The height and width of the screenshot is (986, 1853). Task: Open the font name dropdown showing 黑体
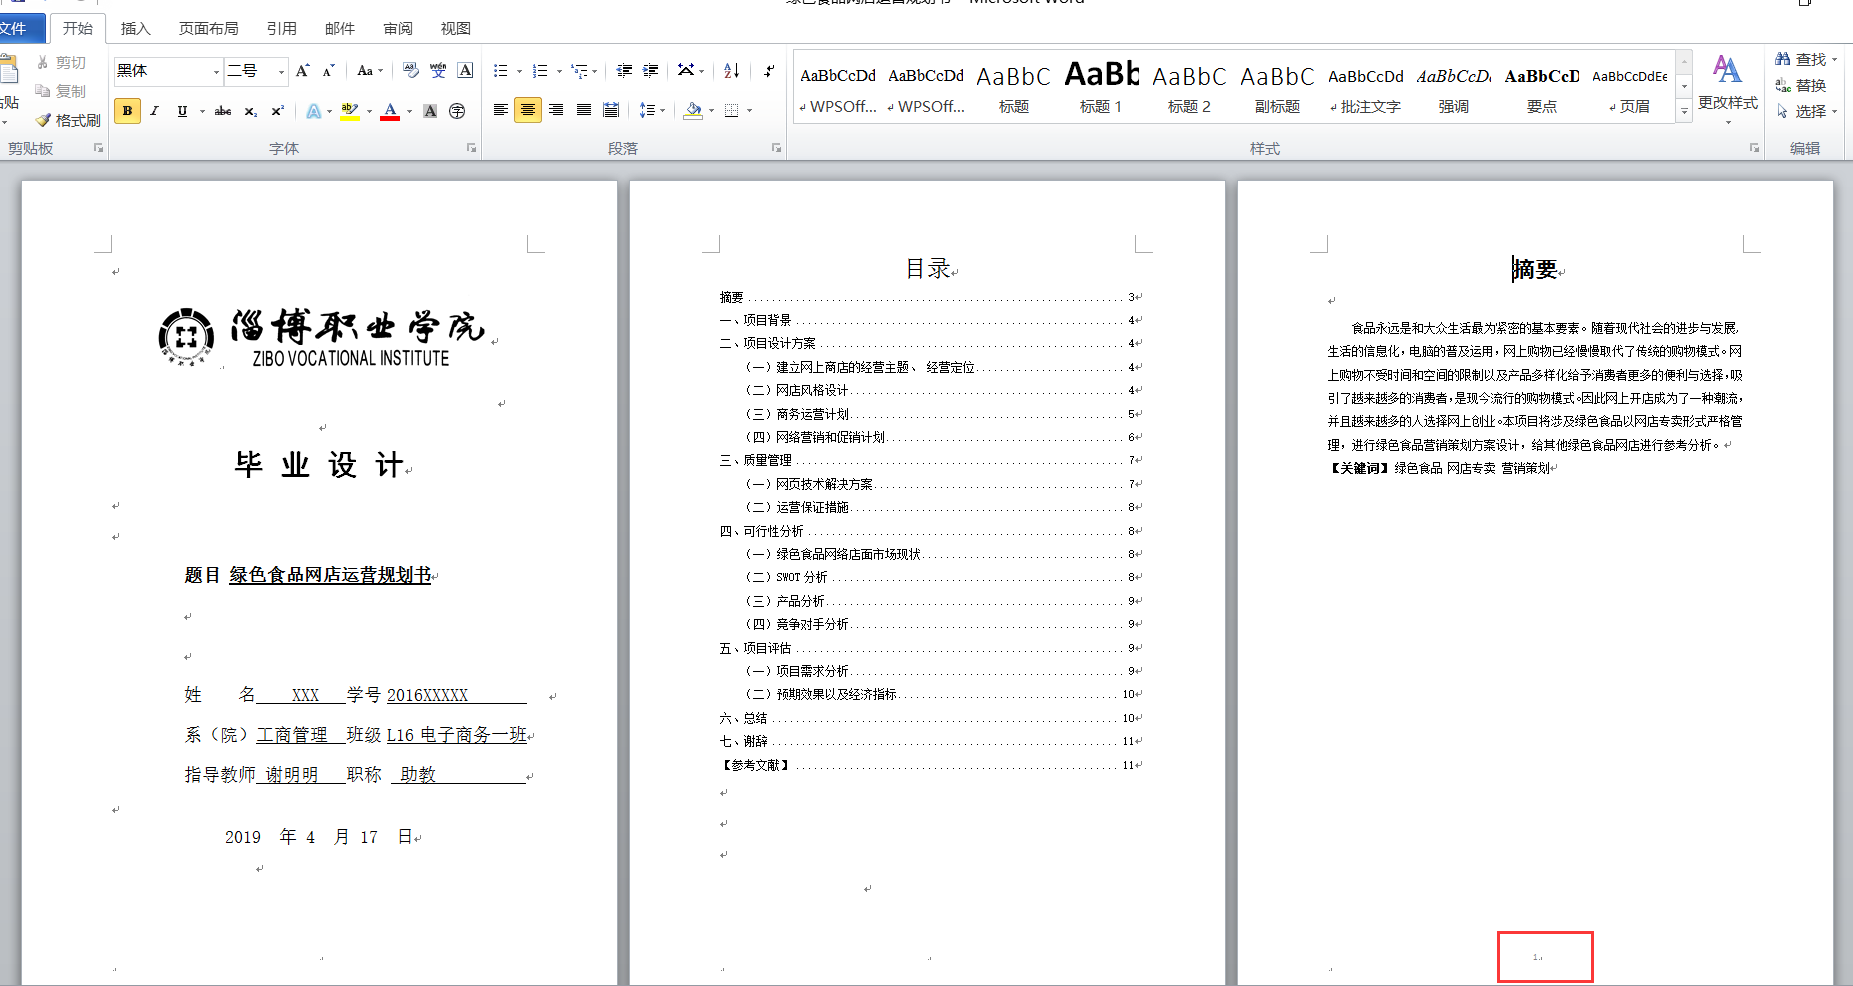point(216,71)
